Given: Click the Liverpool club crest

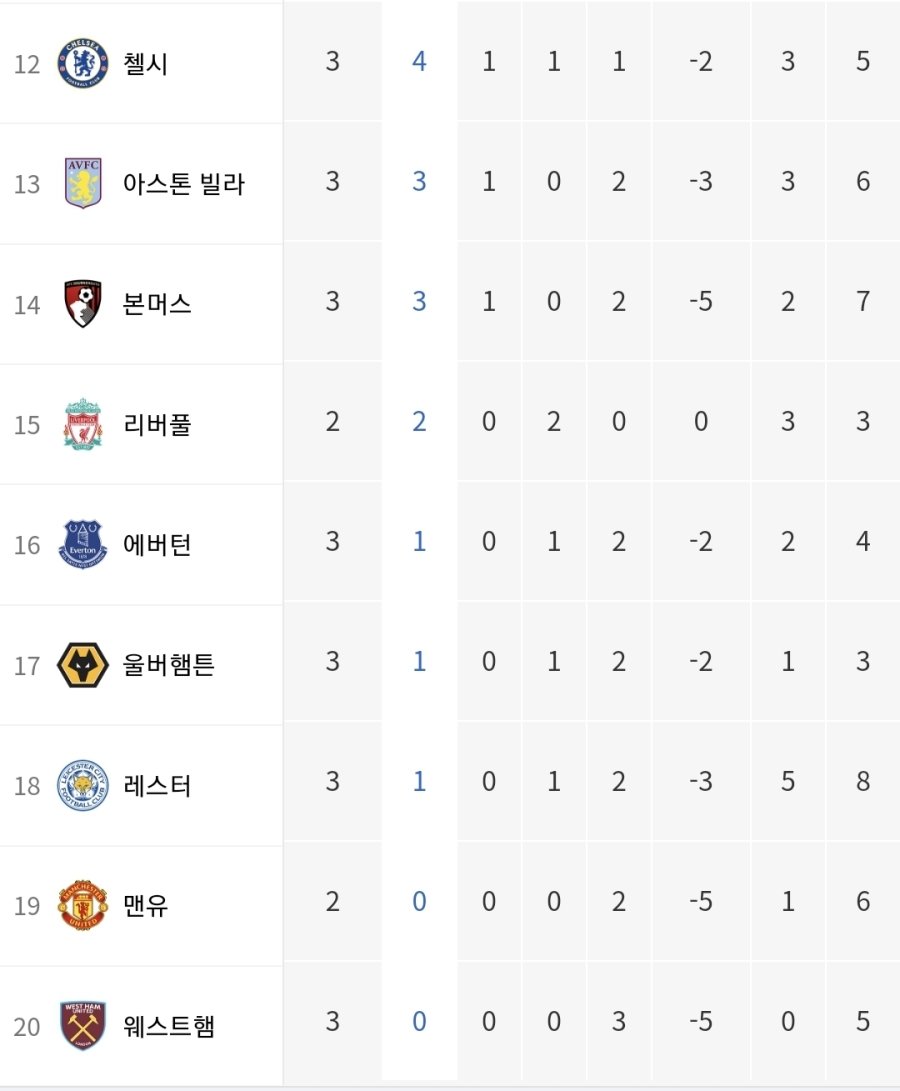Looking at the screenshot, I should click(x=83, y=424).
